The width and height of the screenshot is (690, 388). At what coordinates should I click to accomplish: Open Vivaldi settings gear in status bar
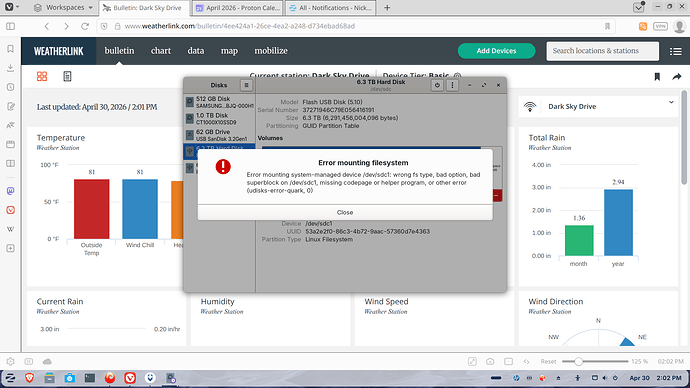tap(10, 361)
